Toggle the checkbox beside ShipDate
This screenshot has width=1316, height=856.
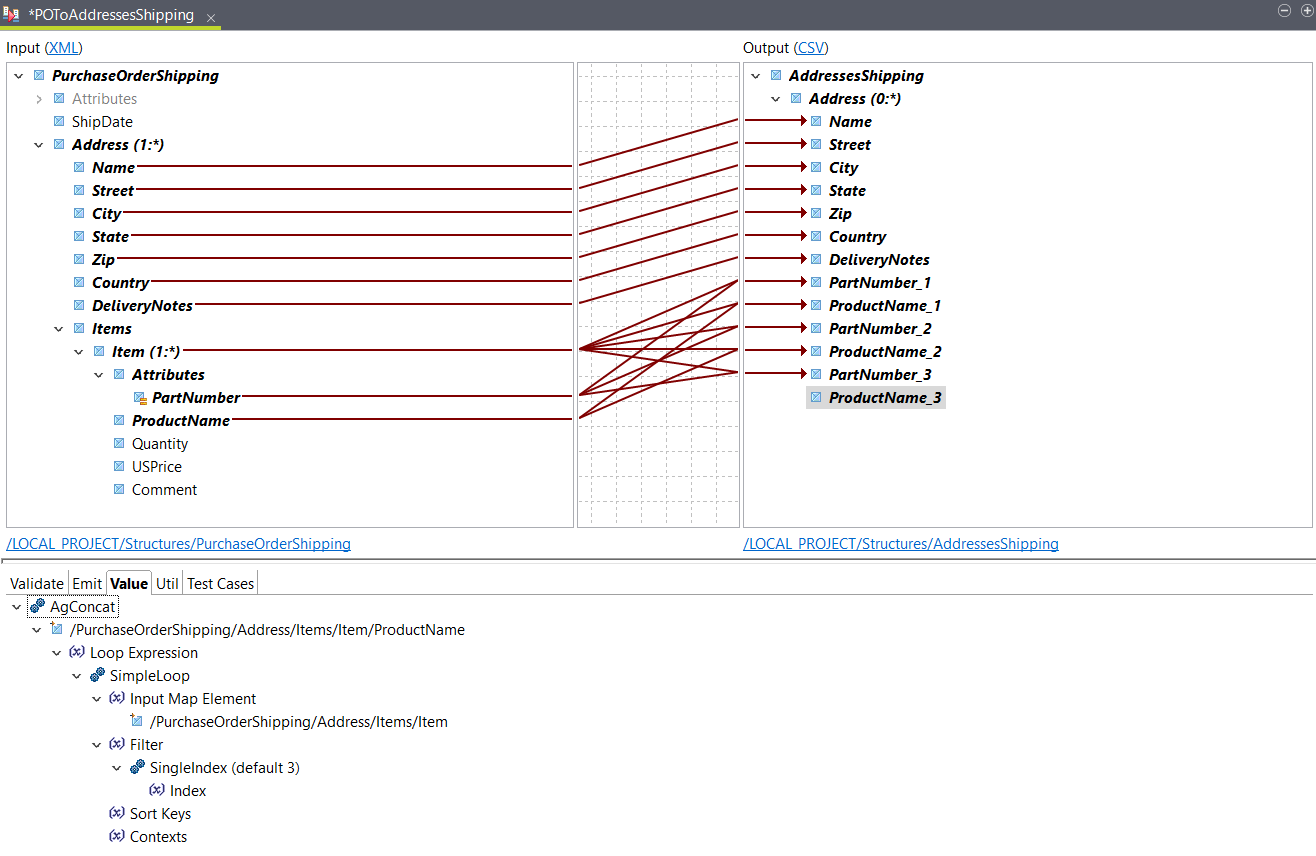tap(58, 121)
